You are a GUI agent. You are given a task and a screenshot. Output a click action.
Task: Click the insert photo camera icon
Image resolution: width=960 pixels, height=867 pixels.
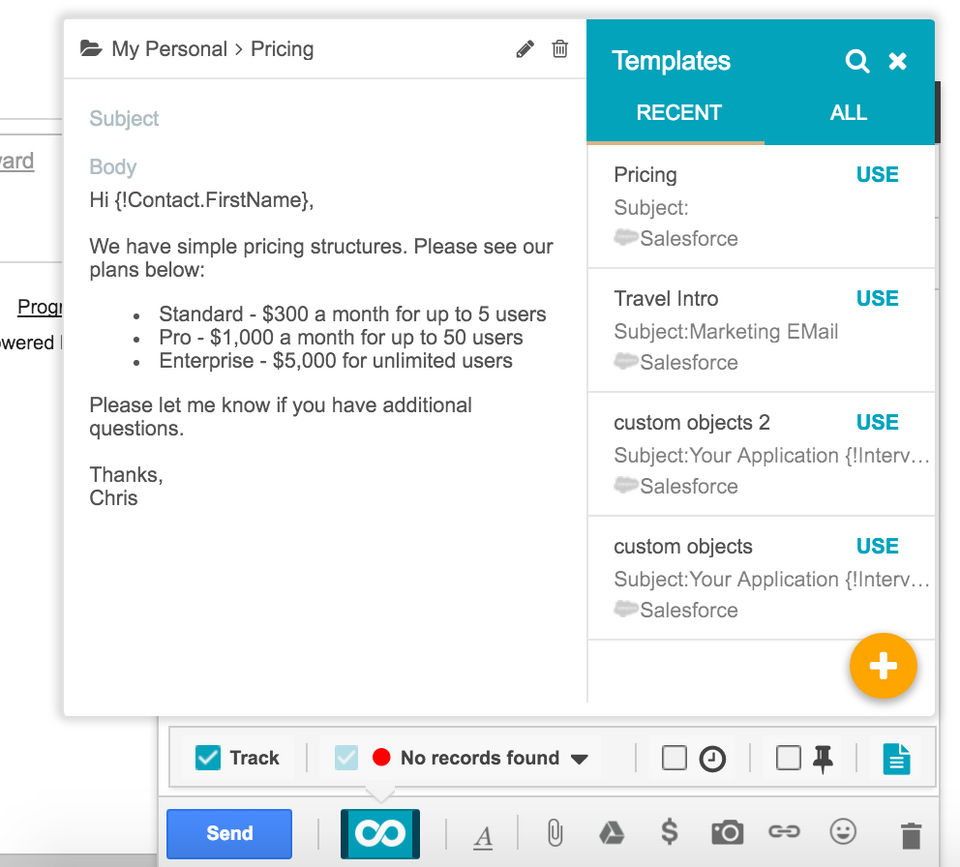coord(727,832)
